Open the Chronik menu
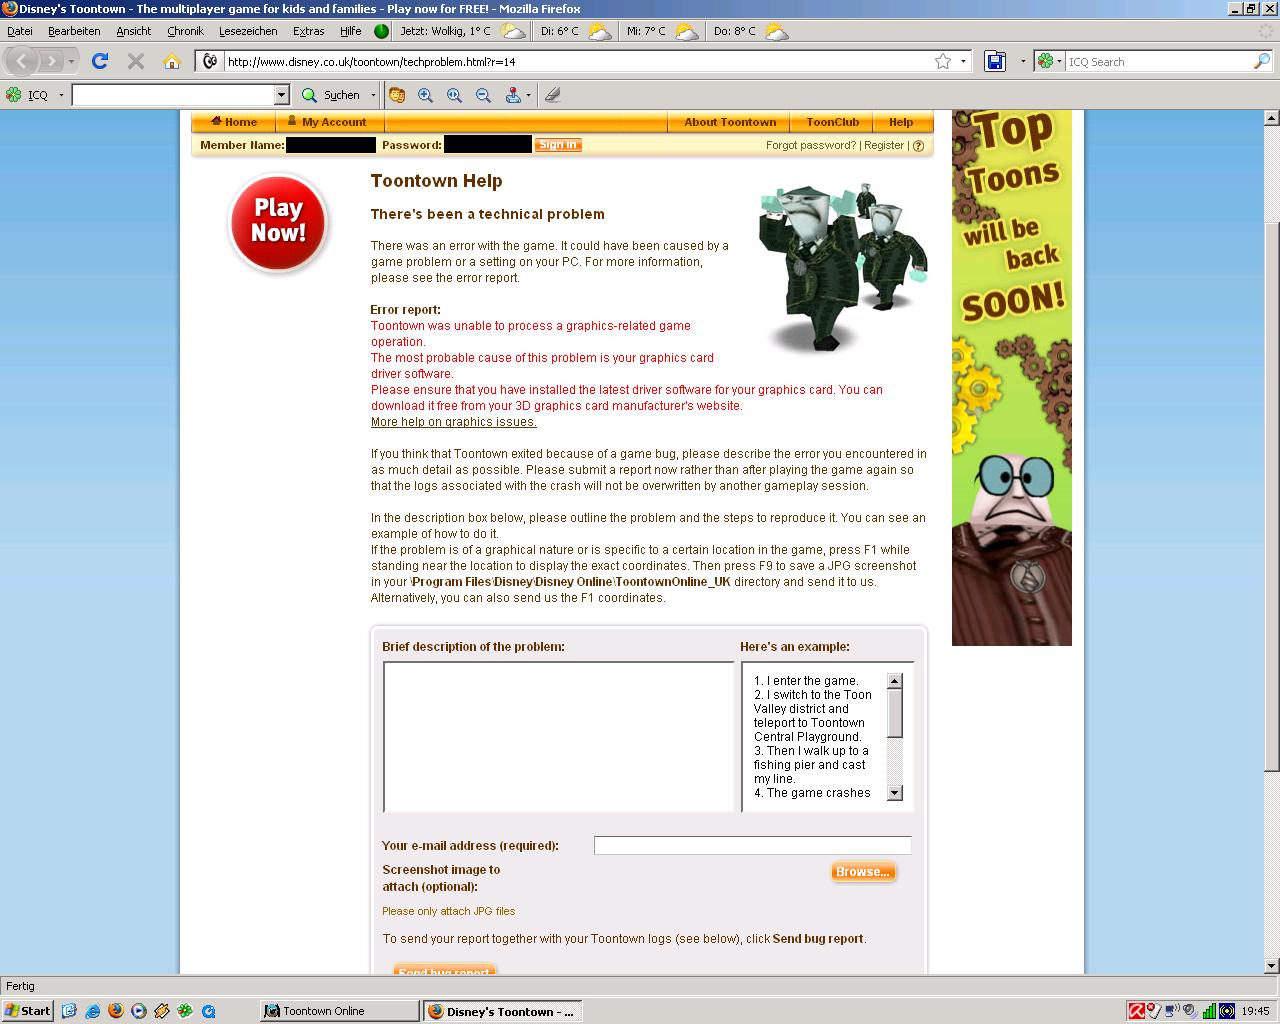The width and height of the screenshot is (1280, 1024). [185, 31]
